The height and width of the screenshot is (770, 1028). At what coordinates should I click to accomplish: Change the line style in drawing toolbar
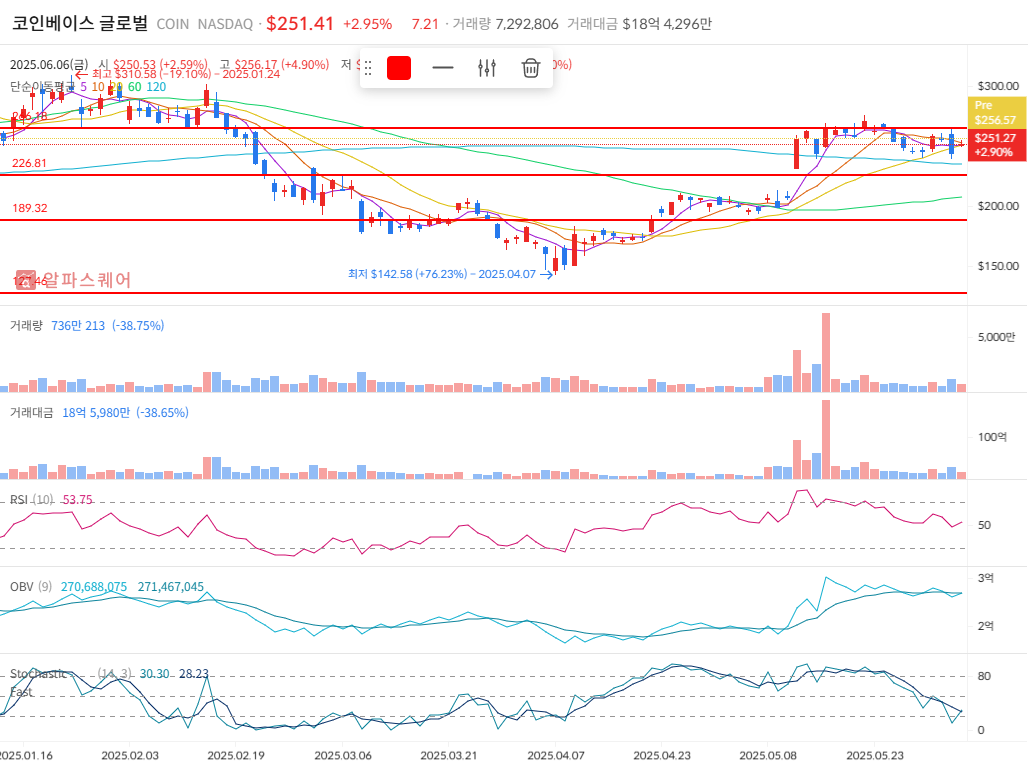tap(443, 68)
